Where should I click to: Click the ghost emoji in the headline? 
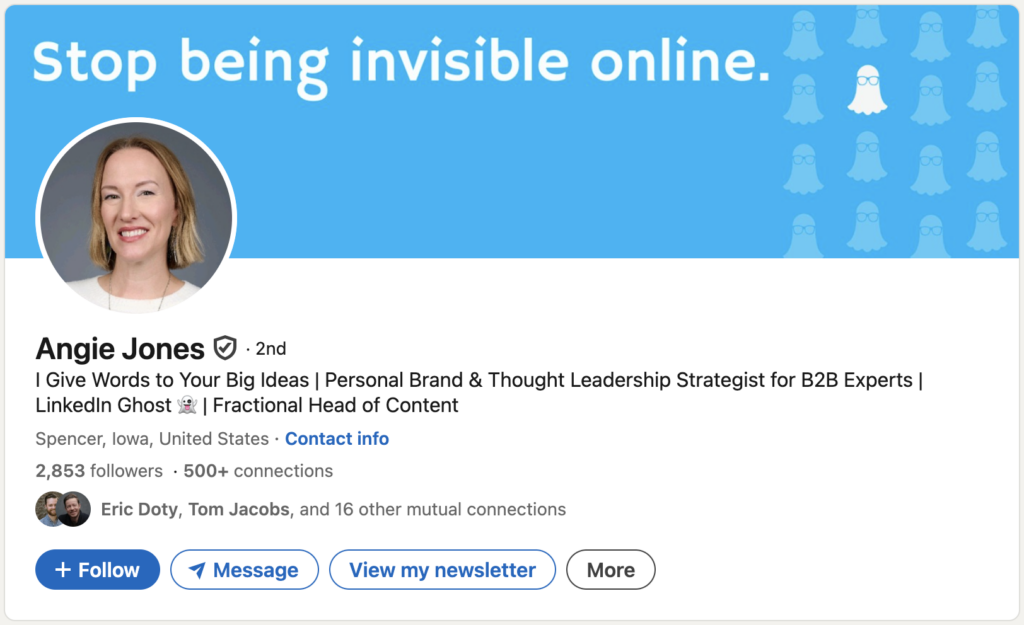coord(187,406)
